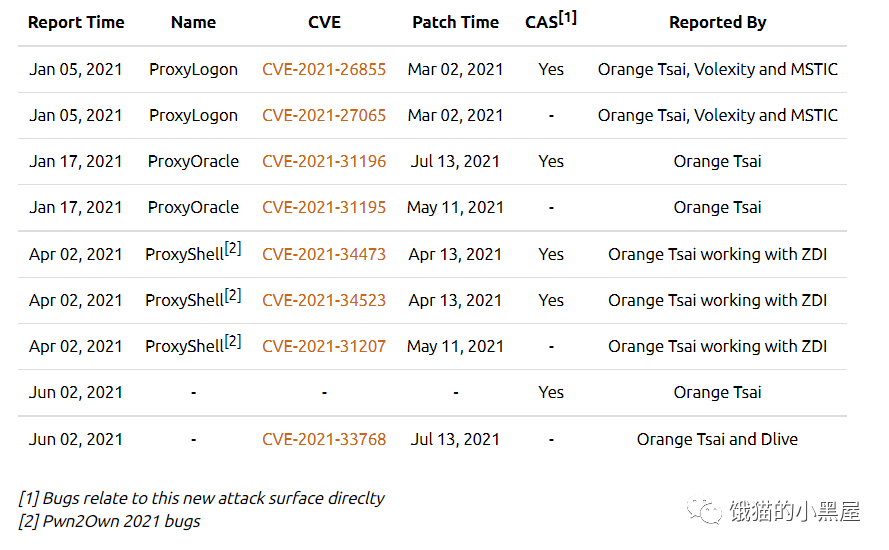Open the CVE-2021-26855 link
This screenshot has width=889, height=550.
tap(324, 69)
